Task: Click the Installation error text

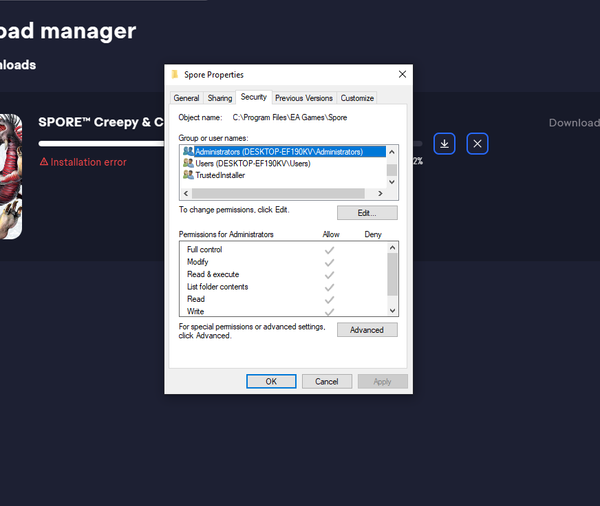Action: 88,162
